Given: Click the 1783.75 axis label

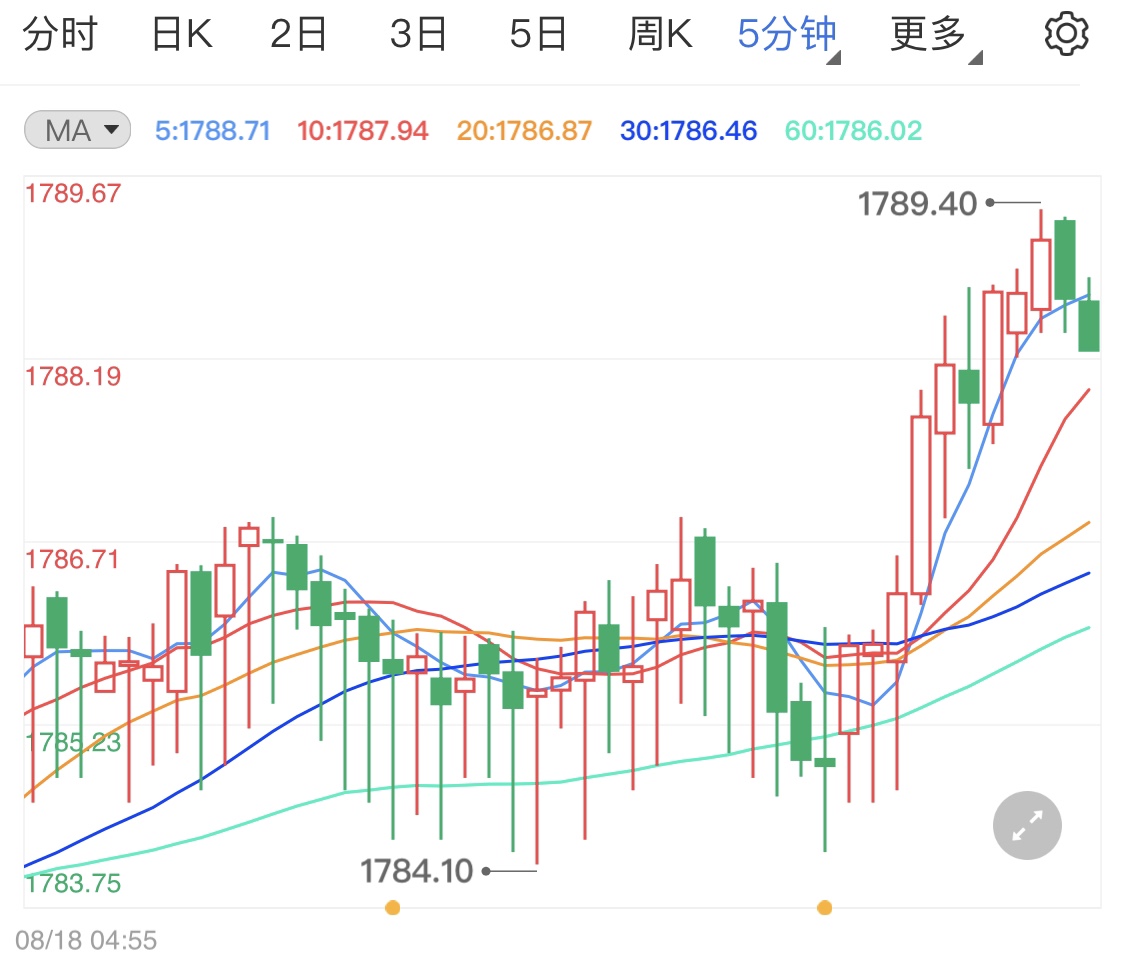Looking at the screenshot, I should pyautogui.click(x=73, y=883).
